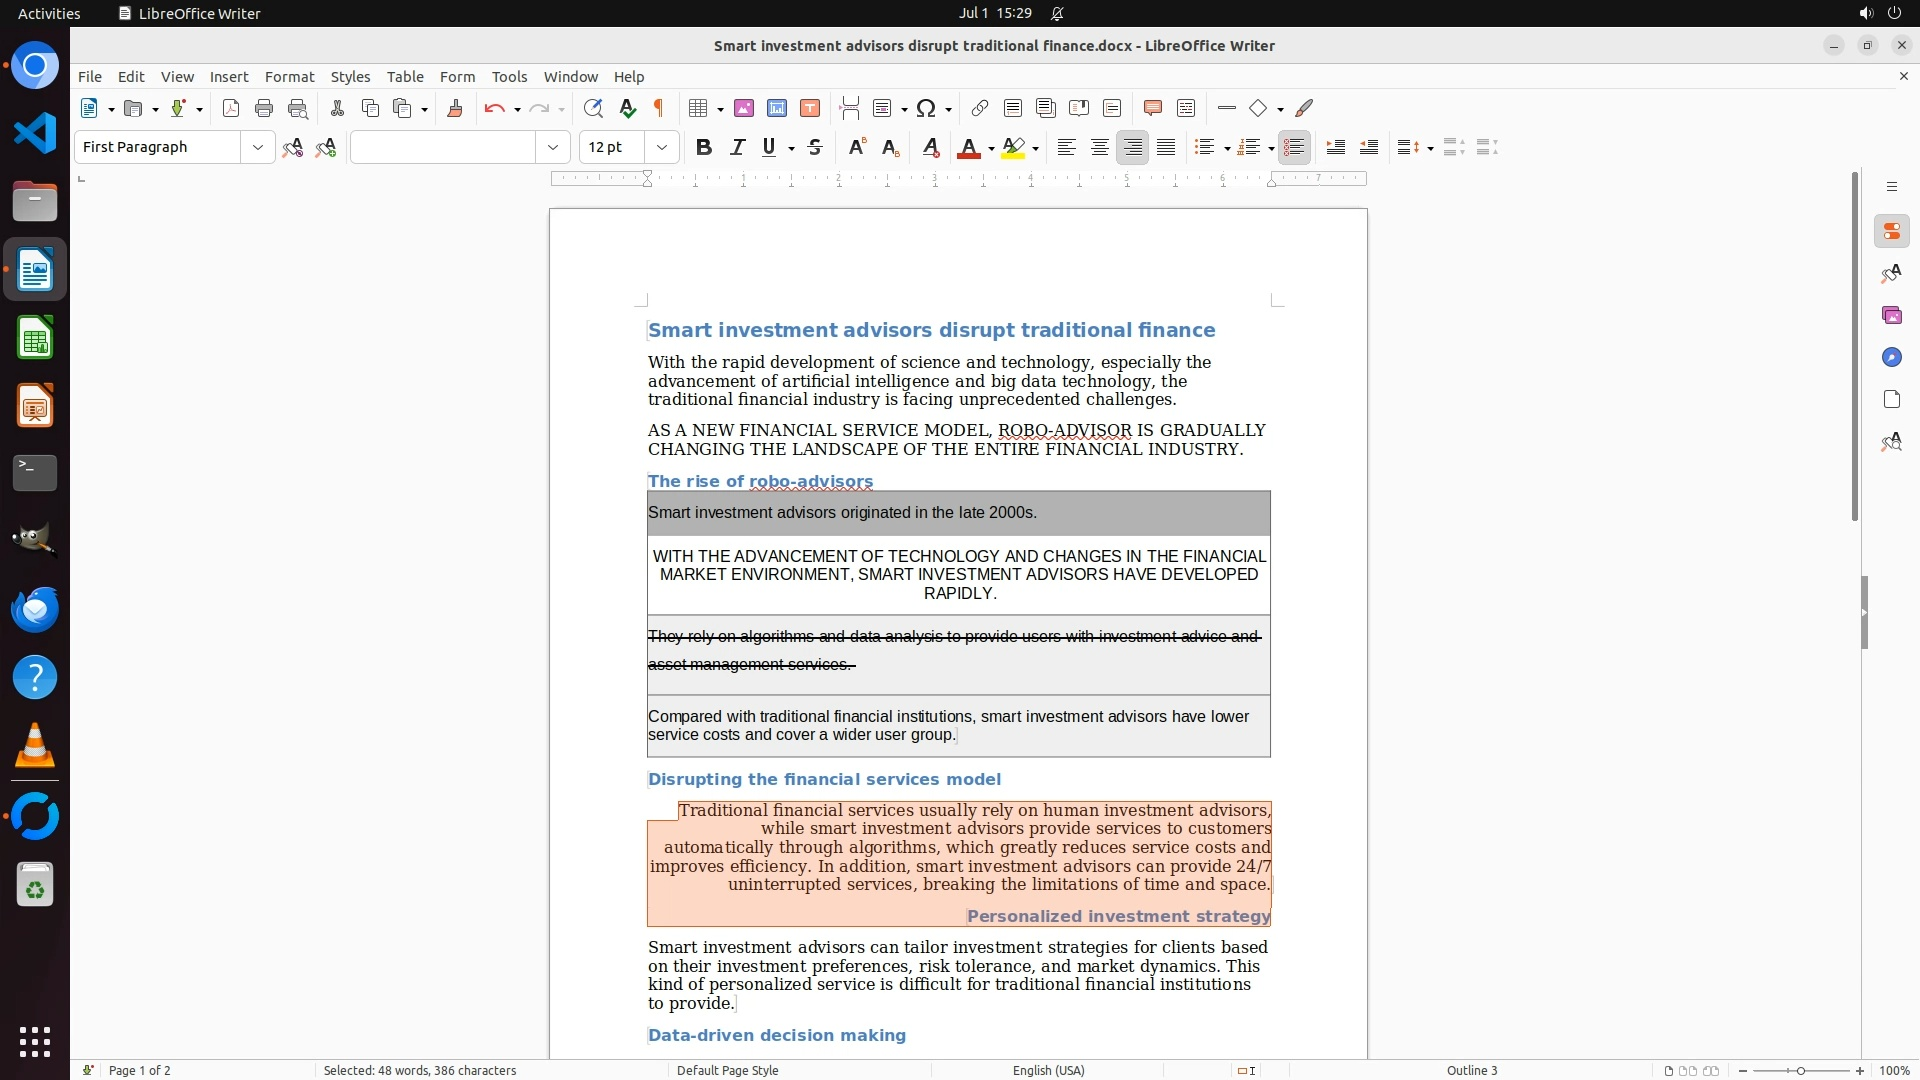The width and height of the screenshot is (1920, 1080).
Task: Expand the paragraph style dropdown arrow
Action: click(258, 148)
